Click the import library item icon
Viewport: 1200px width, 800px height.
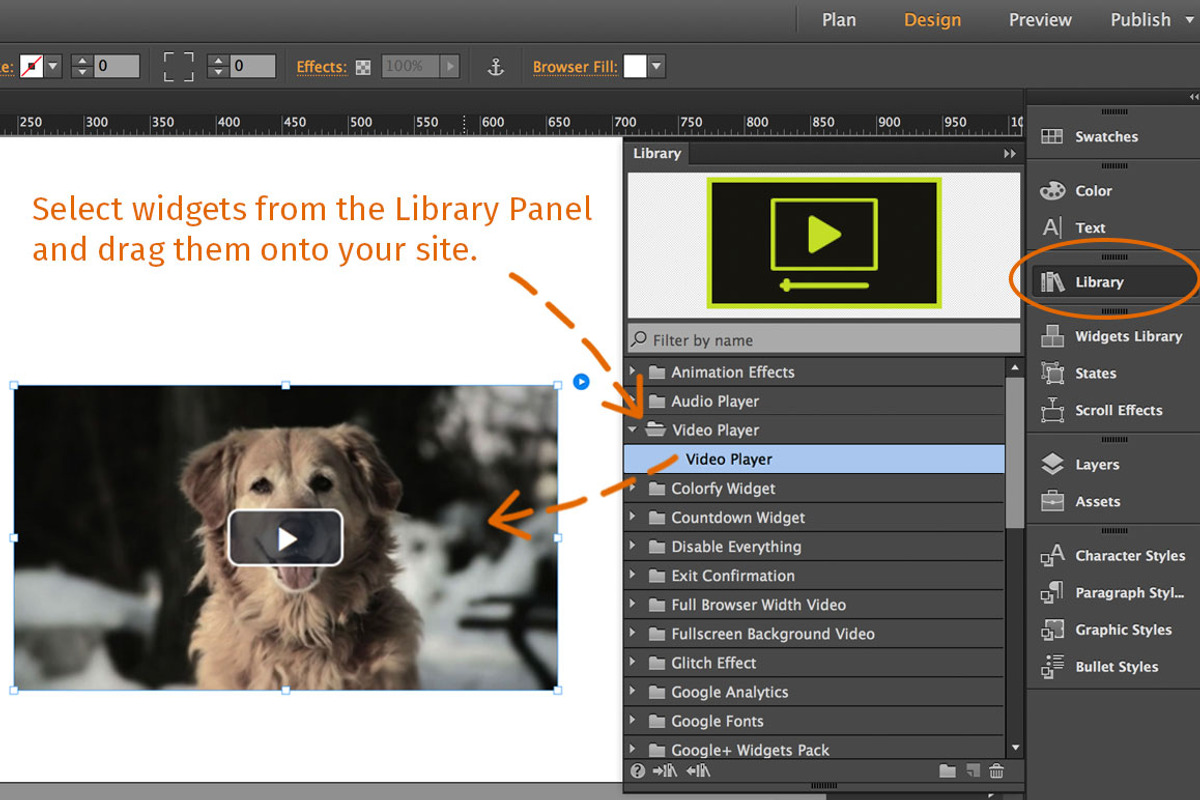click(664, 771)
